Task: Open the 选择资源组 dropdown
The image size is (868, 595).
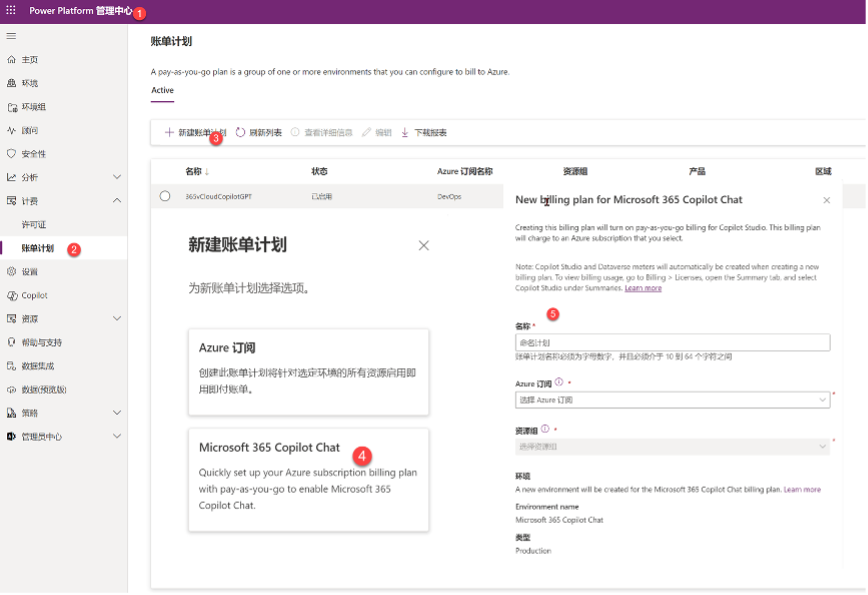Action: click(673, 447)
